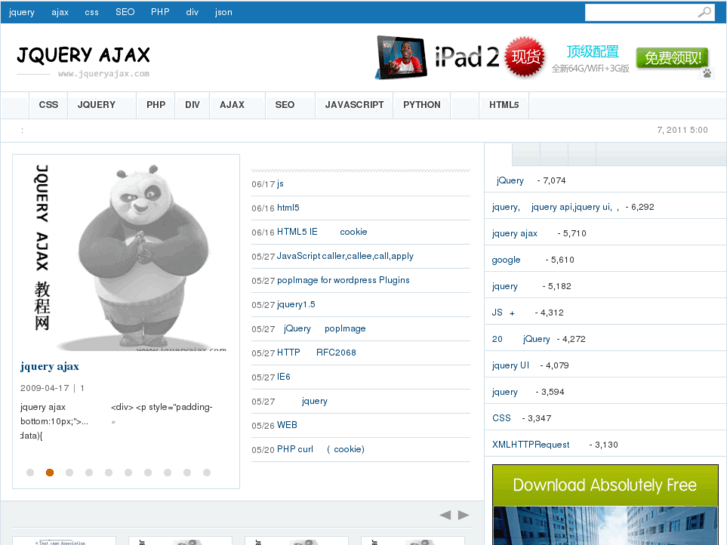Screen dimensions: 727x545
Task: Open the HTML5 IE cookie article
Action: click(x=322, y=232)
